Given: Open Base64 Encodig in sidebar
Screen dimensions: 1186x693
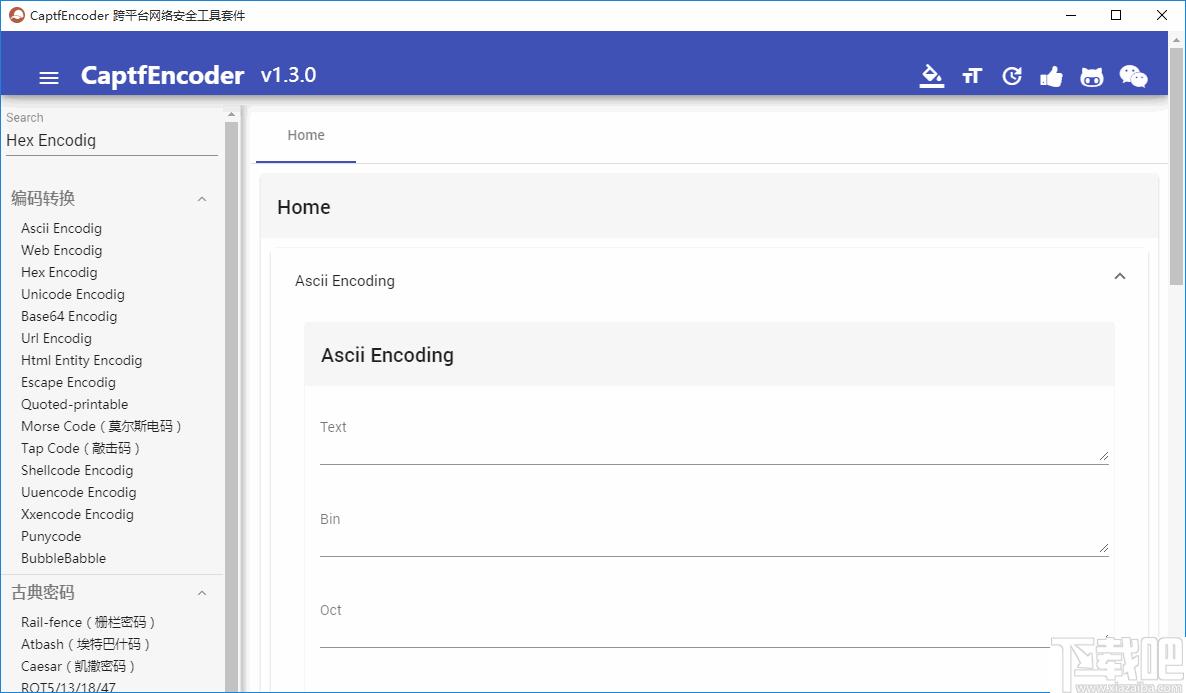Looking at the screenshot, I should click(x=69, y=316).
